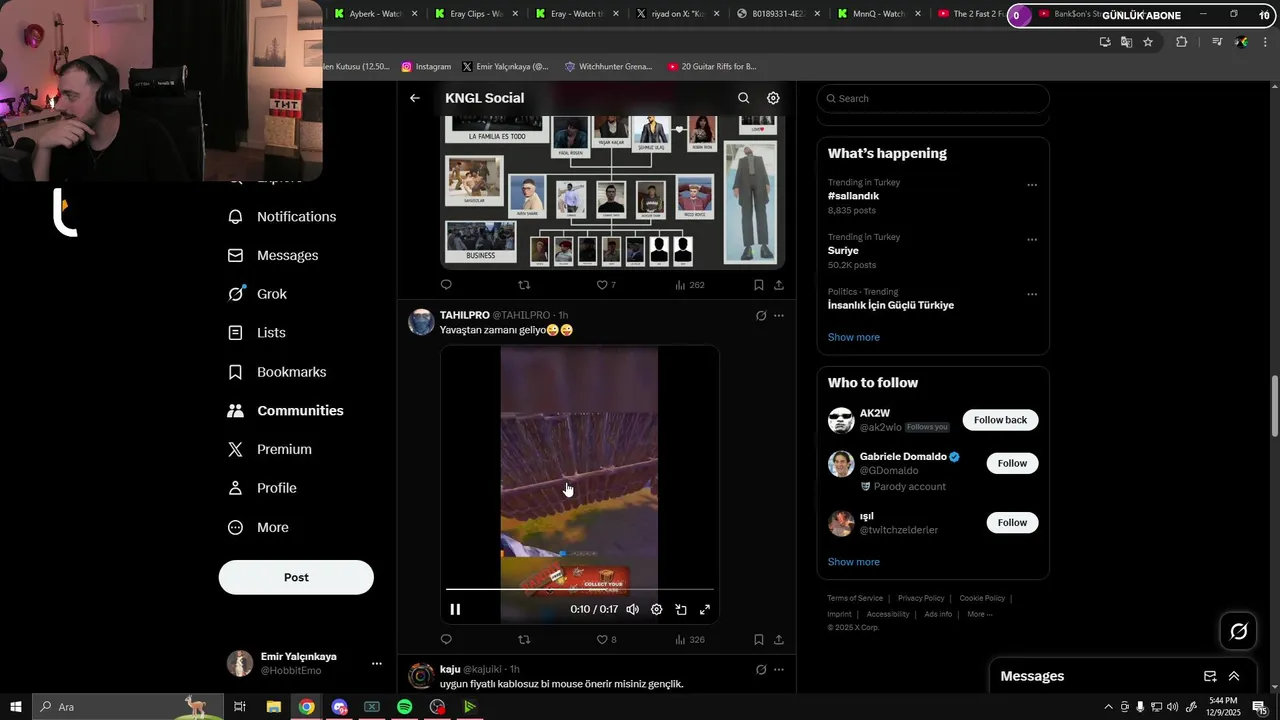View analytics of post with 262 views
This screenshot has height=720, width=1280.
point(690,285)
